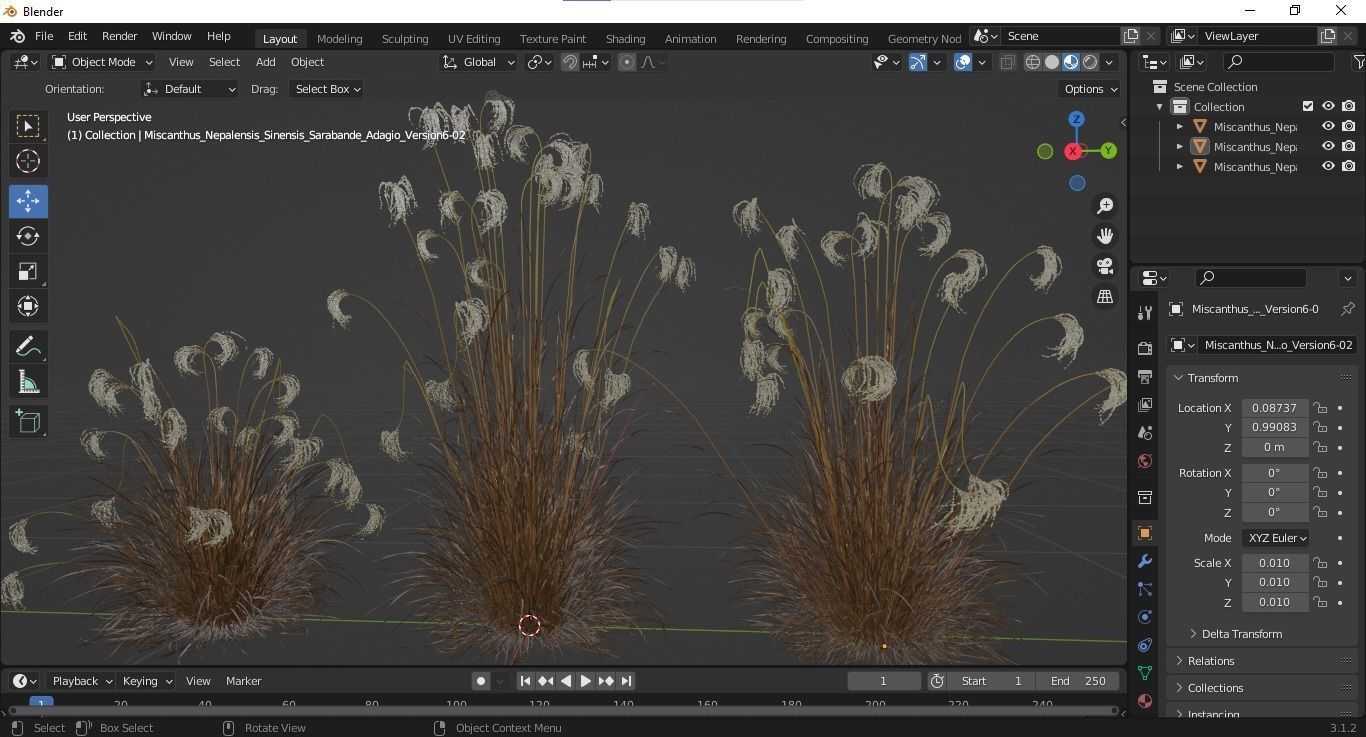Open the Object Data properties tab
This screenshot has height=737, width=1366.
[1145, 673]
